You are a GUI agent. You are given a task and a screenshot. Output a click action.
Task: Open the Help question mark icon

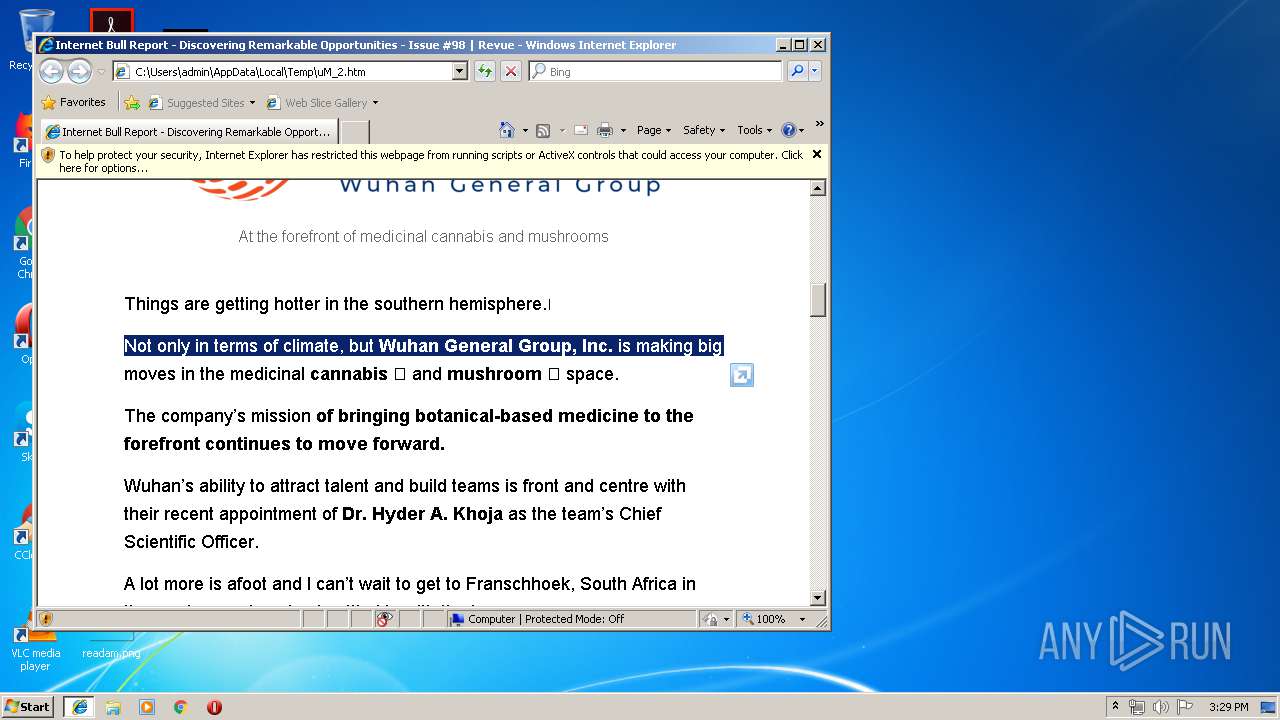pos(788,130)
